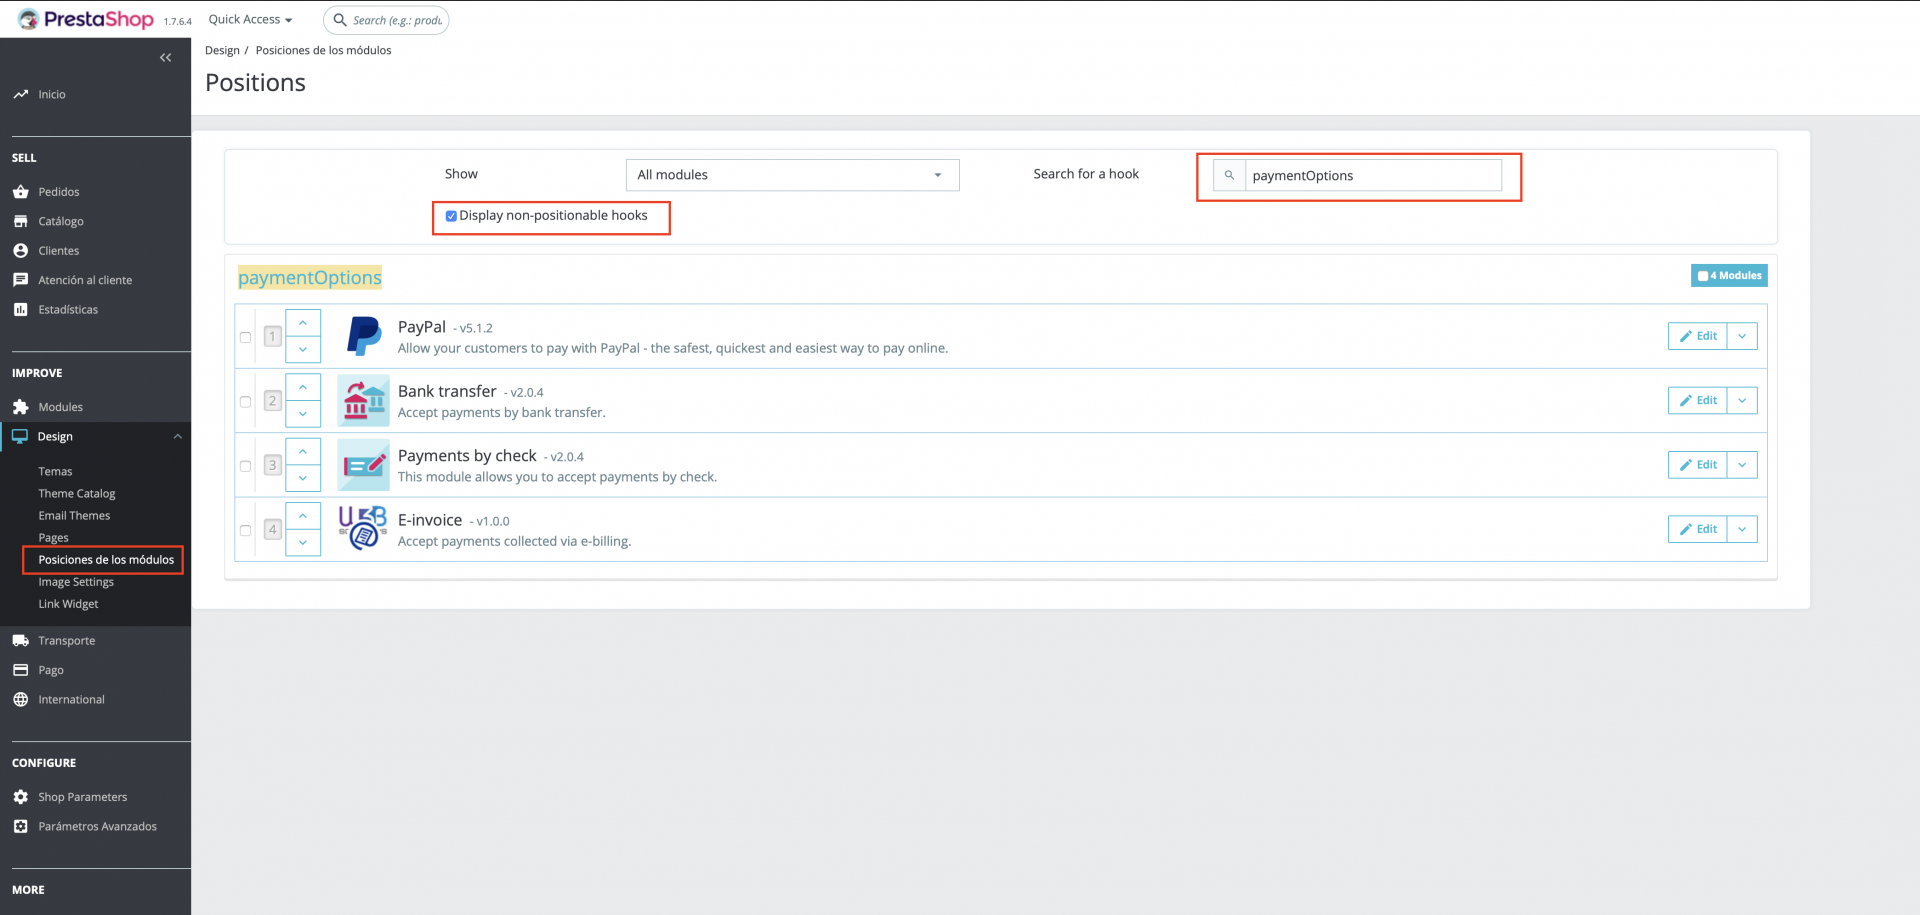The width and height of the screenshot is (1920, 915).
Task: Click the hook search magnifier icon
Action: pos(1229,175)
